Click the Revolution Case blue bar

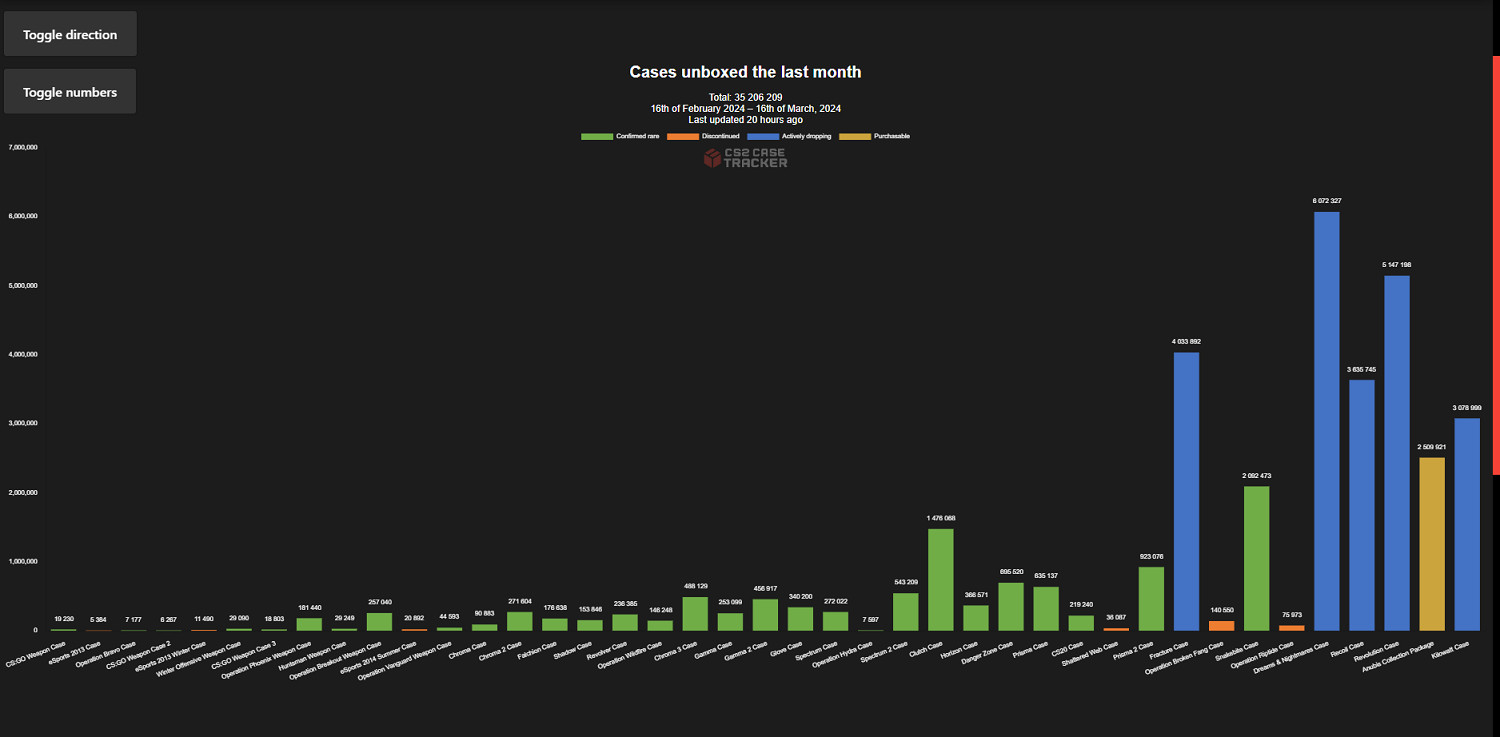[1396, 452]
